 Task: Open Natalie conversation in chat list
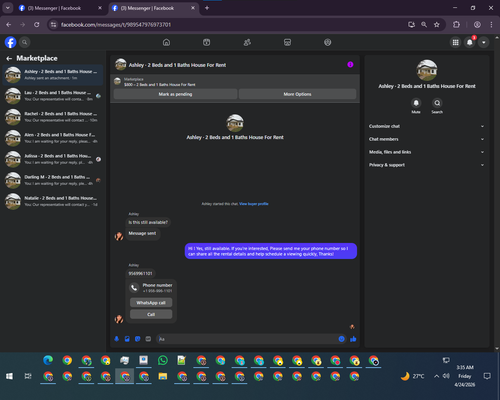pyautogui.click(x=53, y=201)
